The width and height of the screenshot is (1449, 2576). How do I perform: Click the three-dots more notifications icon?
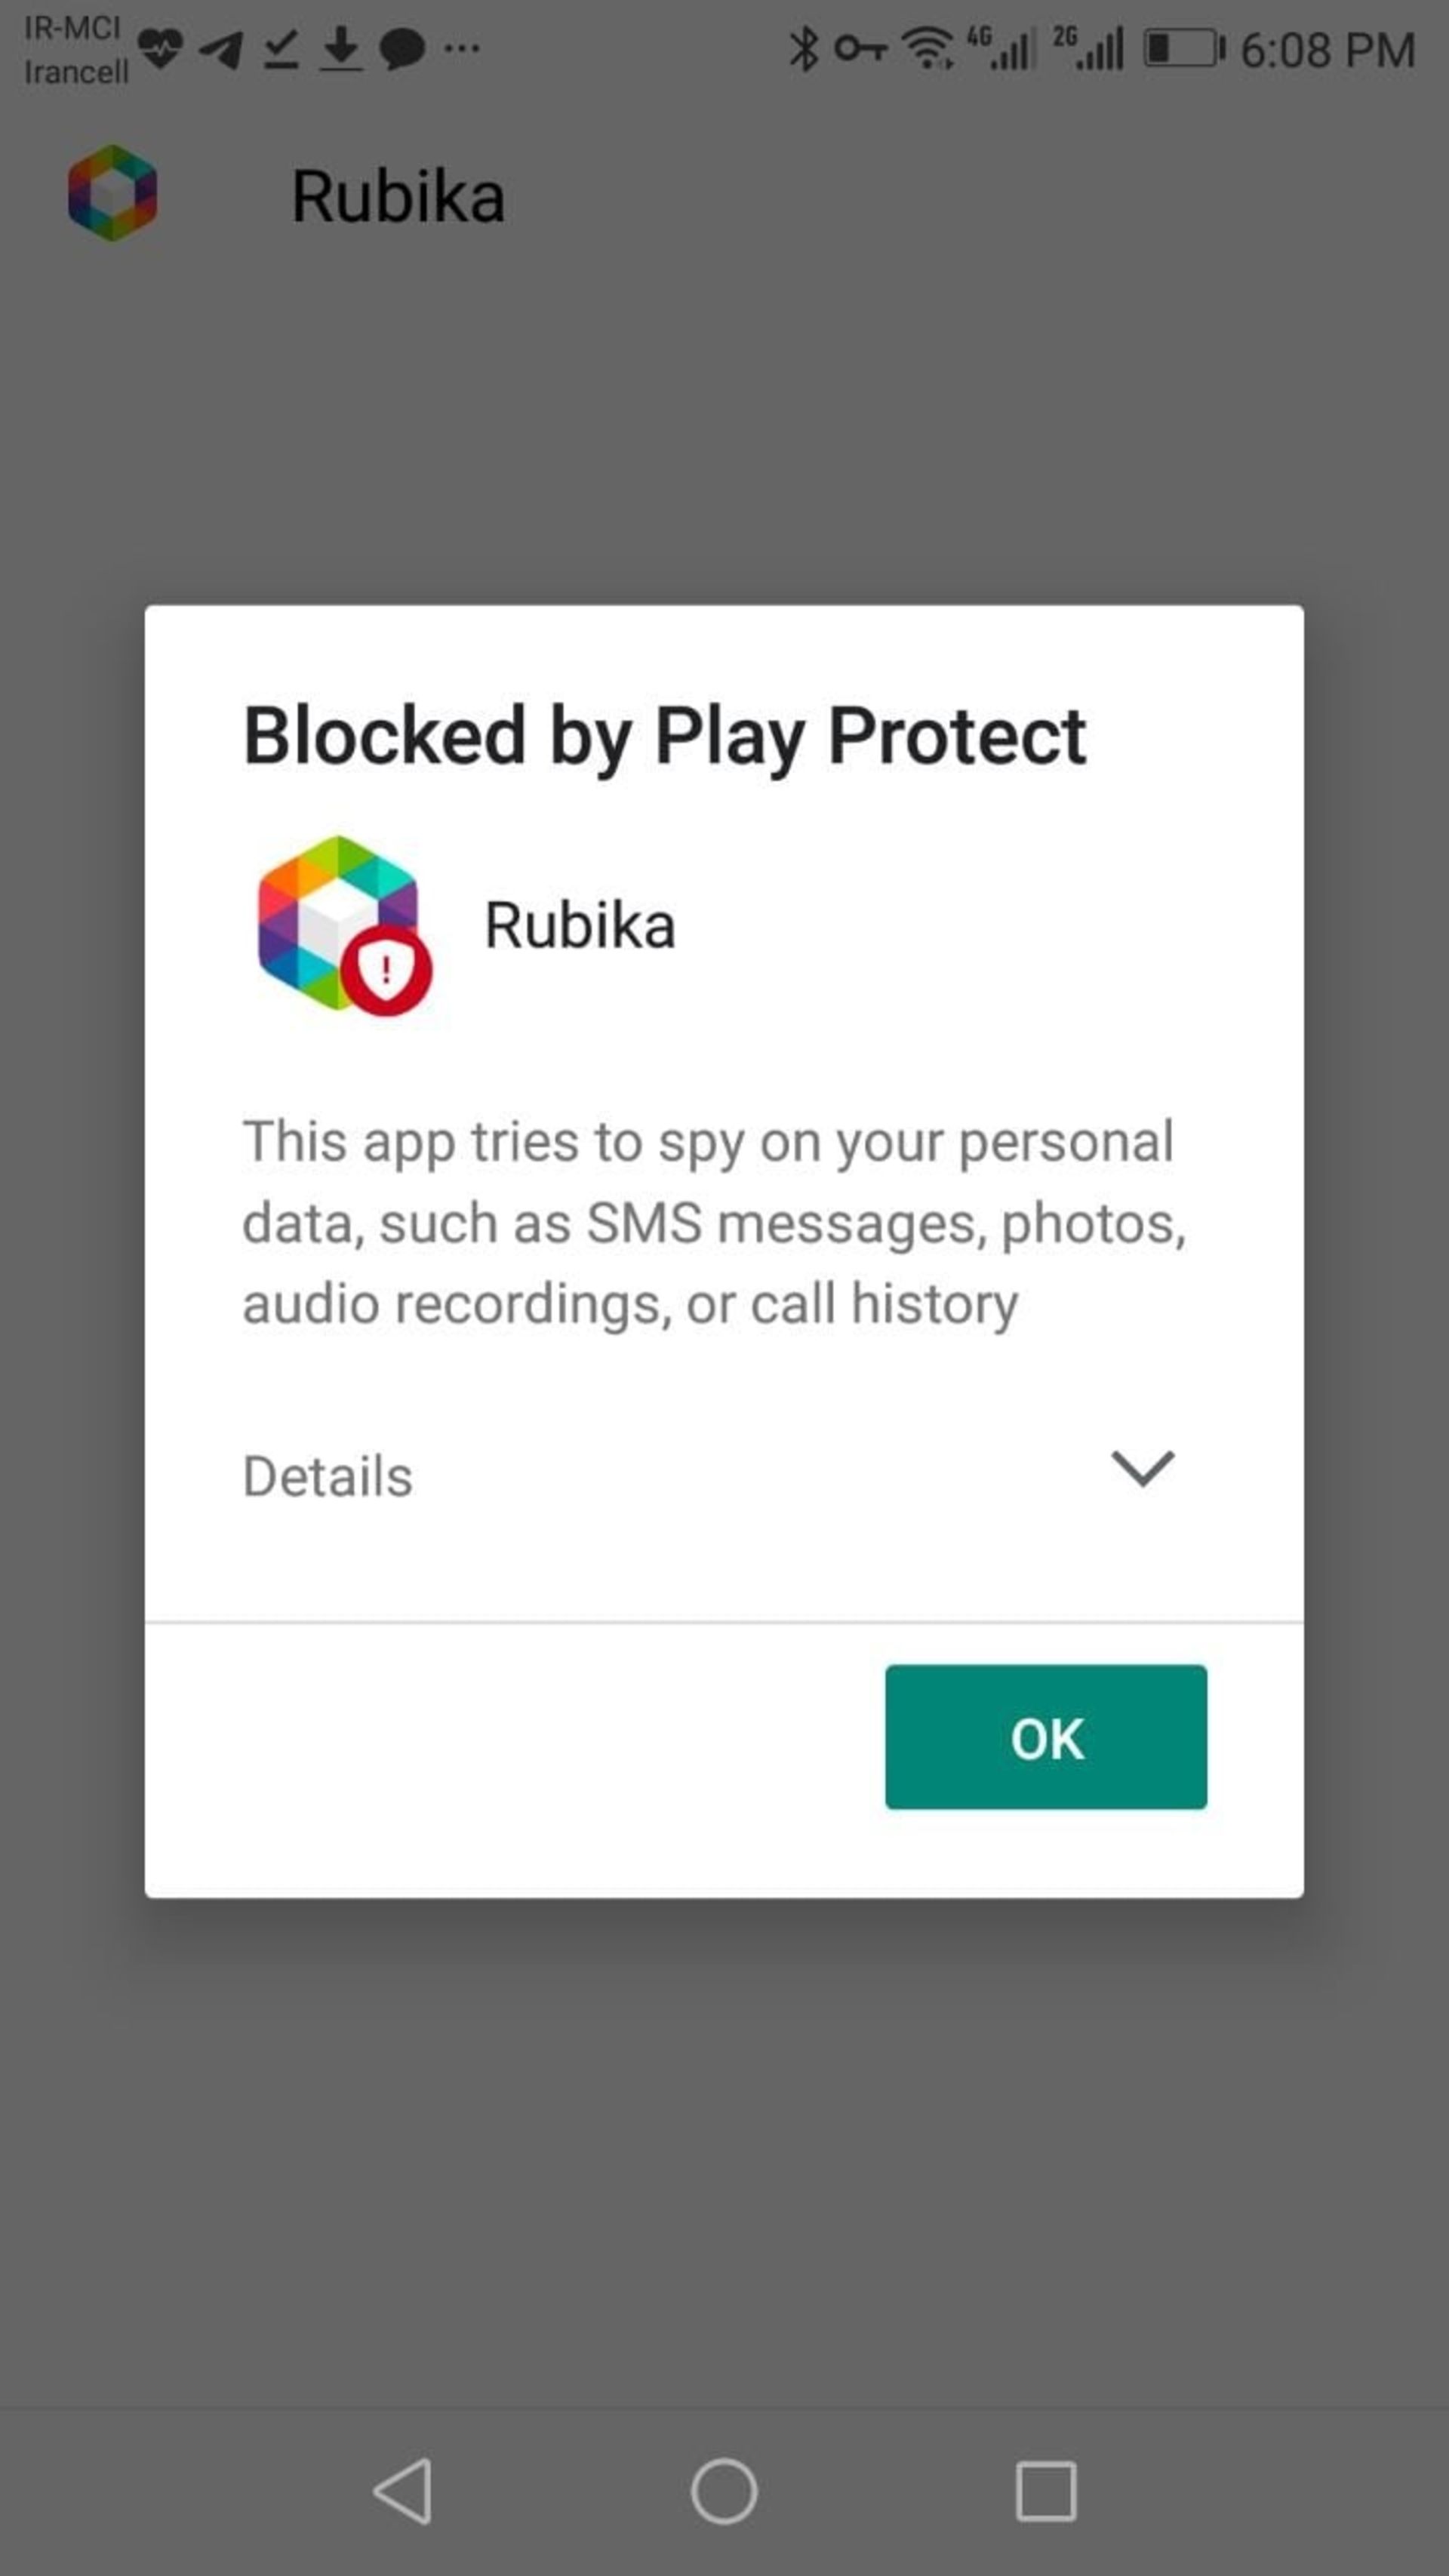click(x=461, y=48)
